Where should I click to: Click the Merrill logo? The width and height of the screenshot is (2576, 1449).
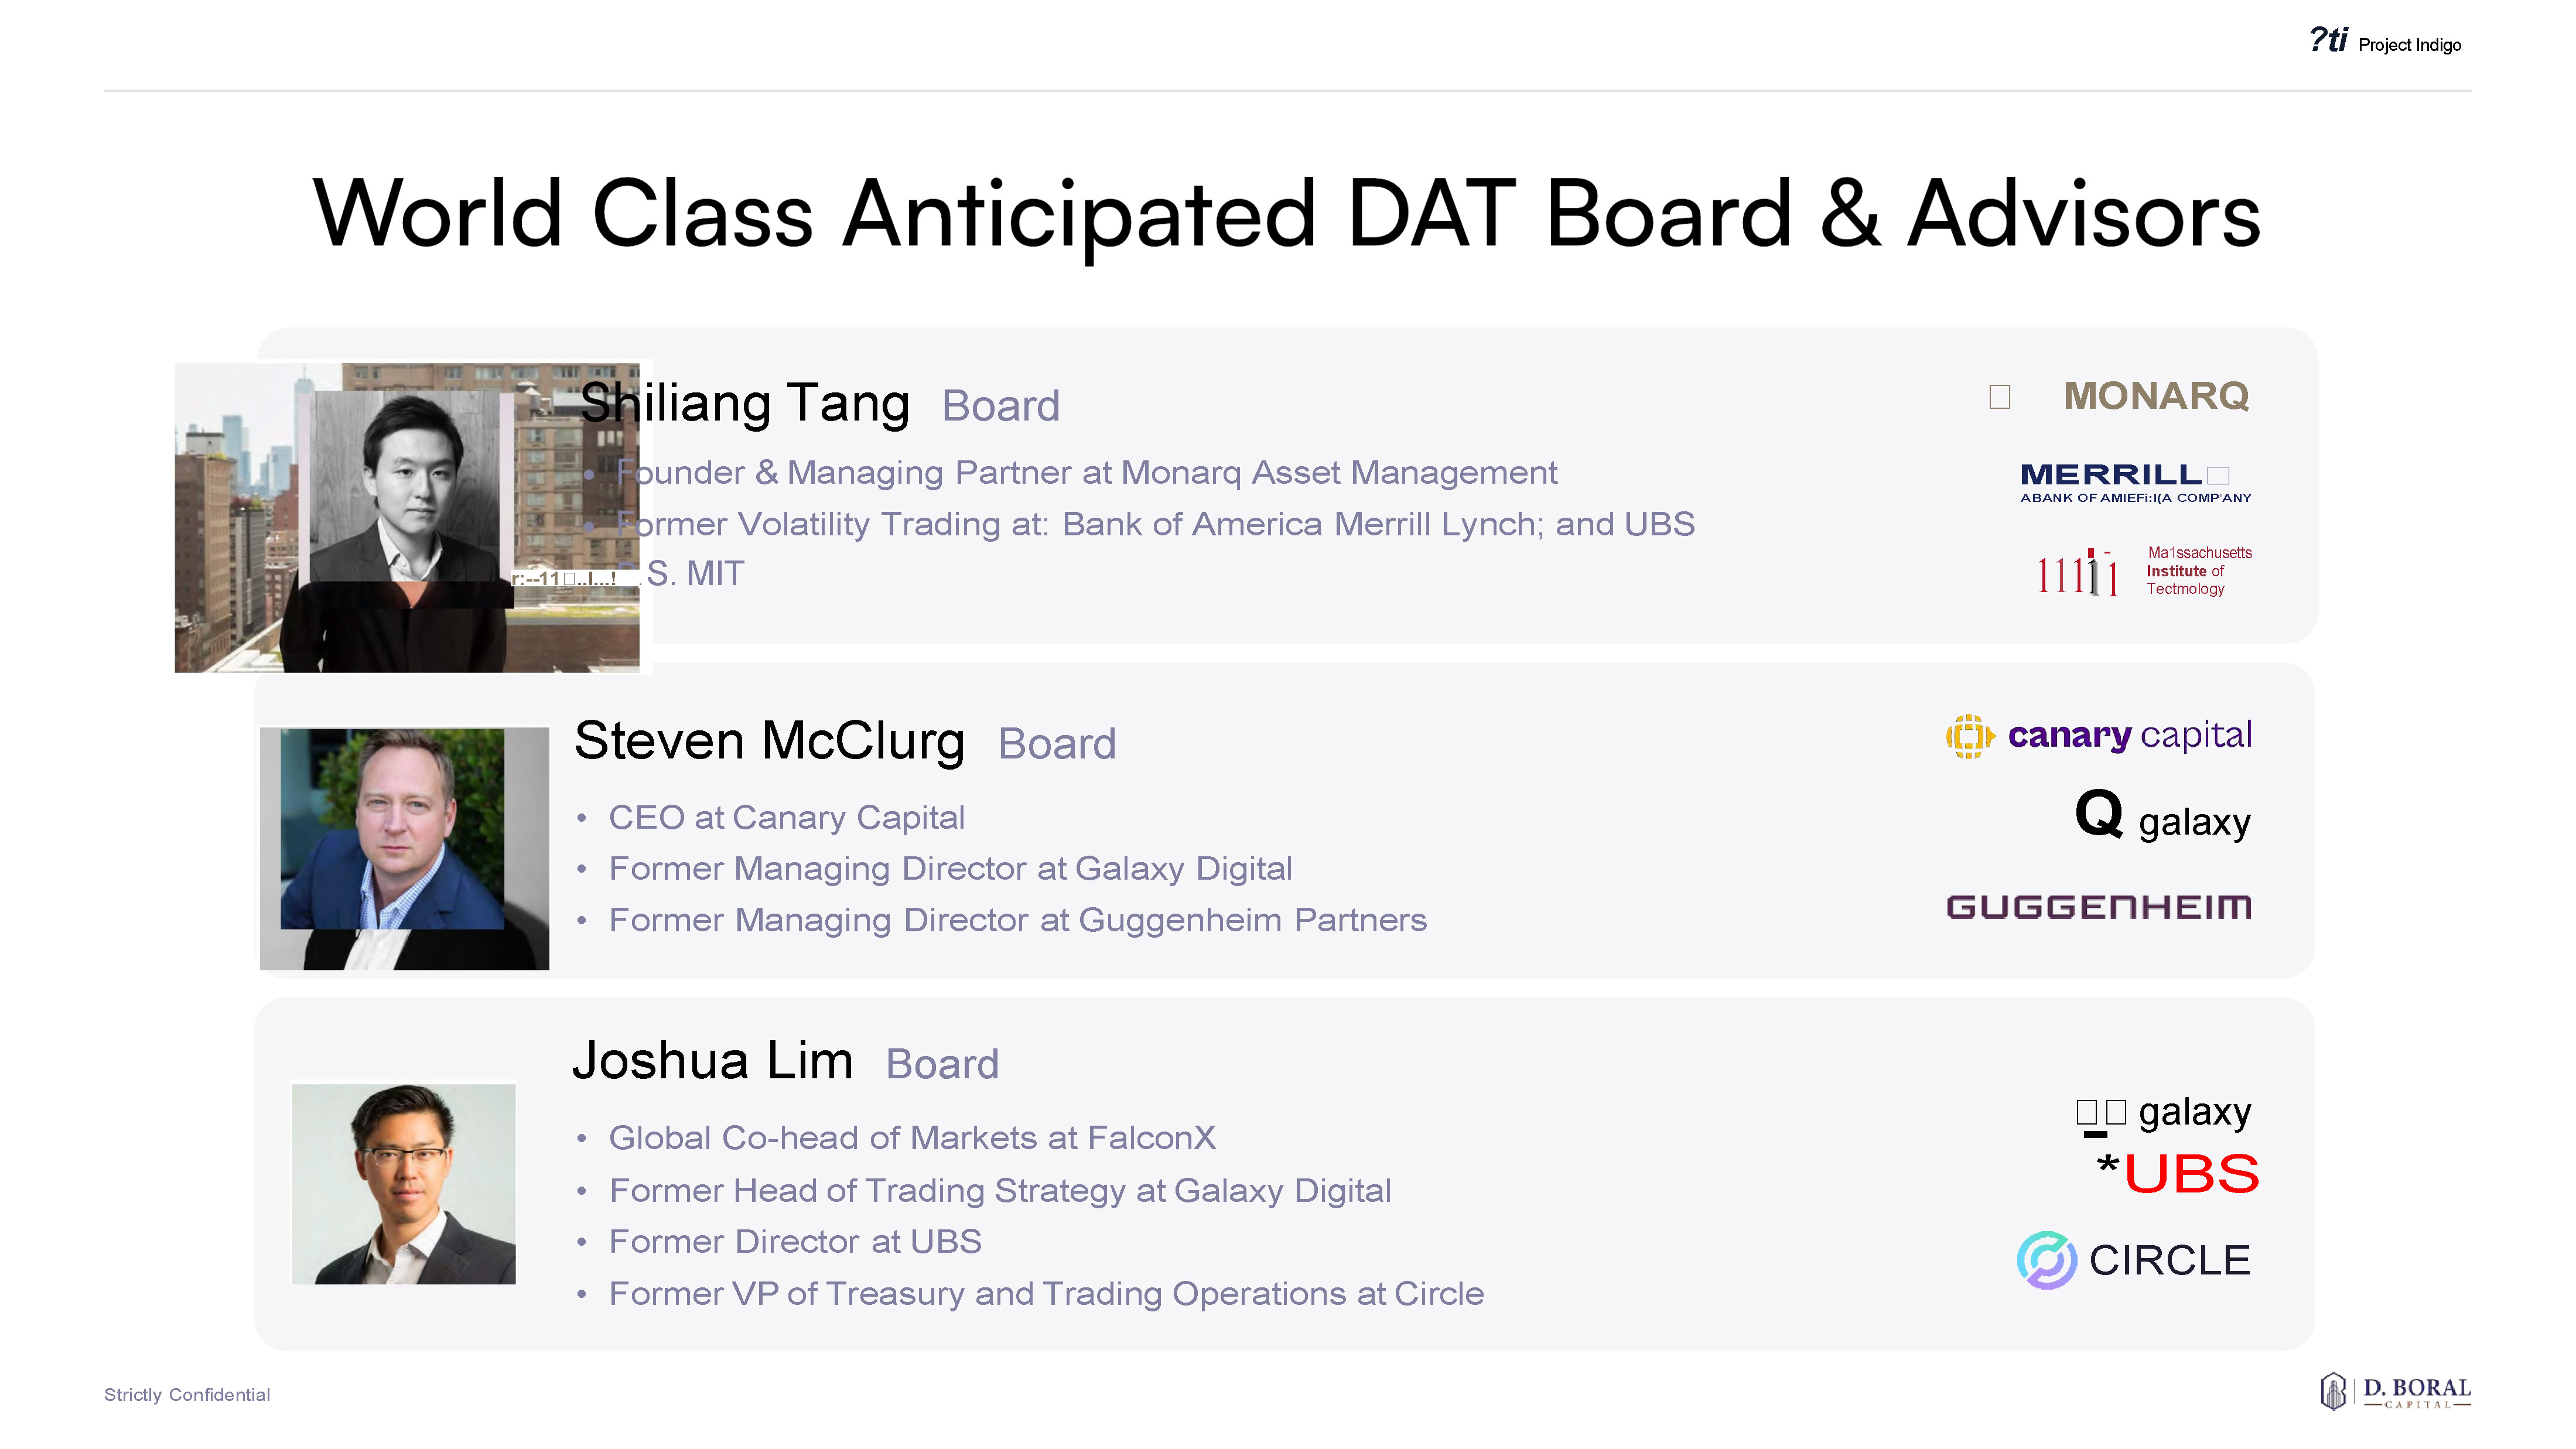2134,481
